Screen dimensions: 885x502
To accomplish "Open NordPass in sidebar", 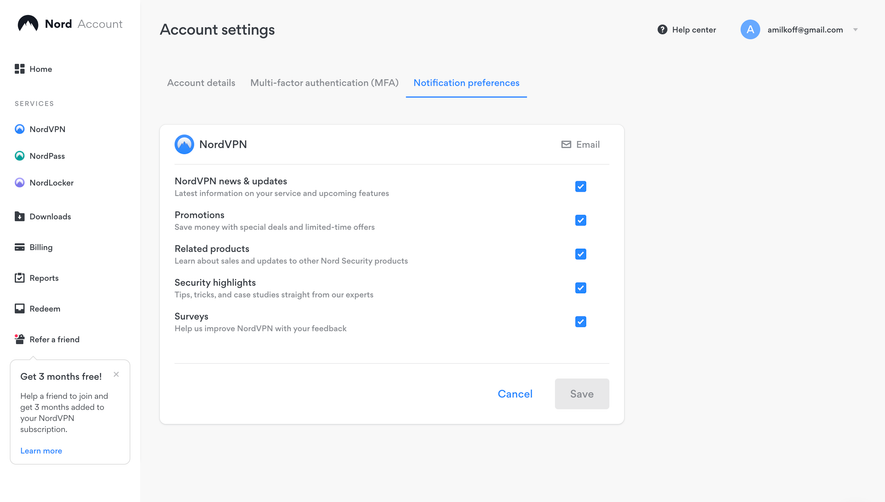I will point(47,156).
